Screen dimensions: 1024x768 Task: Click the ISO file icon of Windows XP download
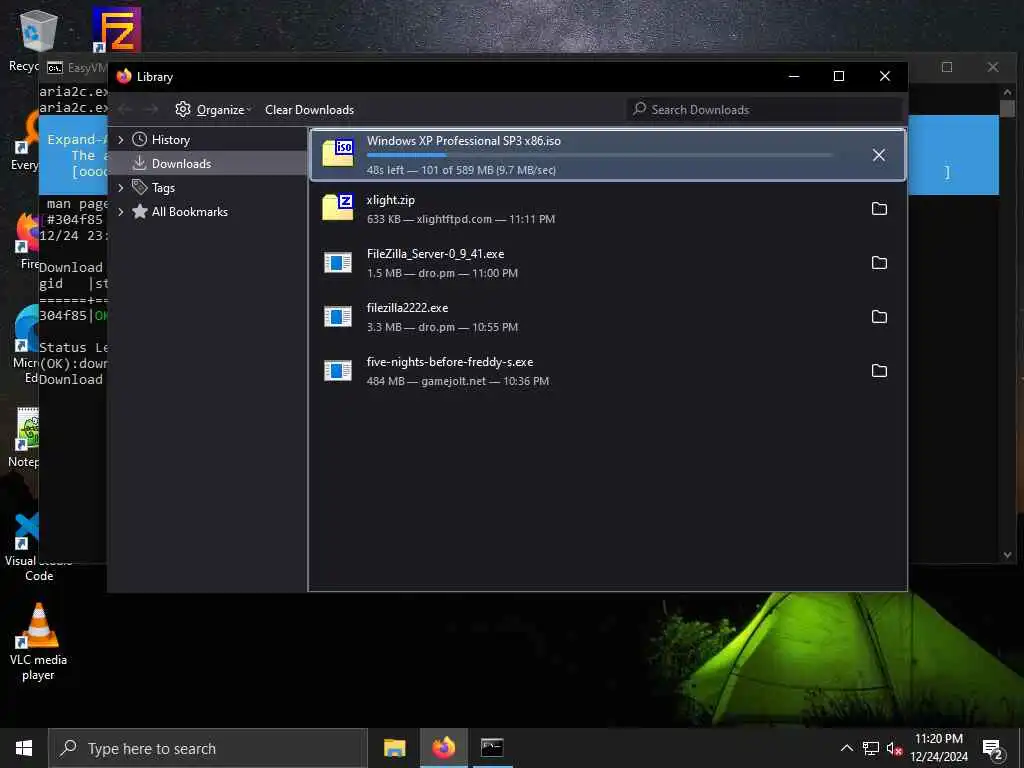[338, 153]
